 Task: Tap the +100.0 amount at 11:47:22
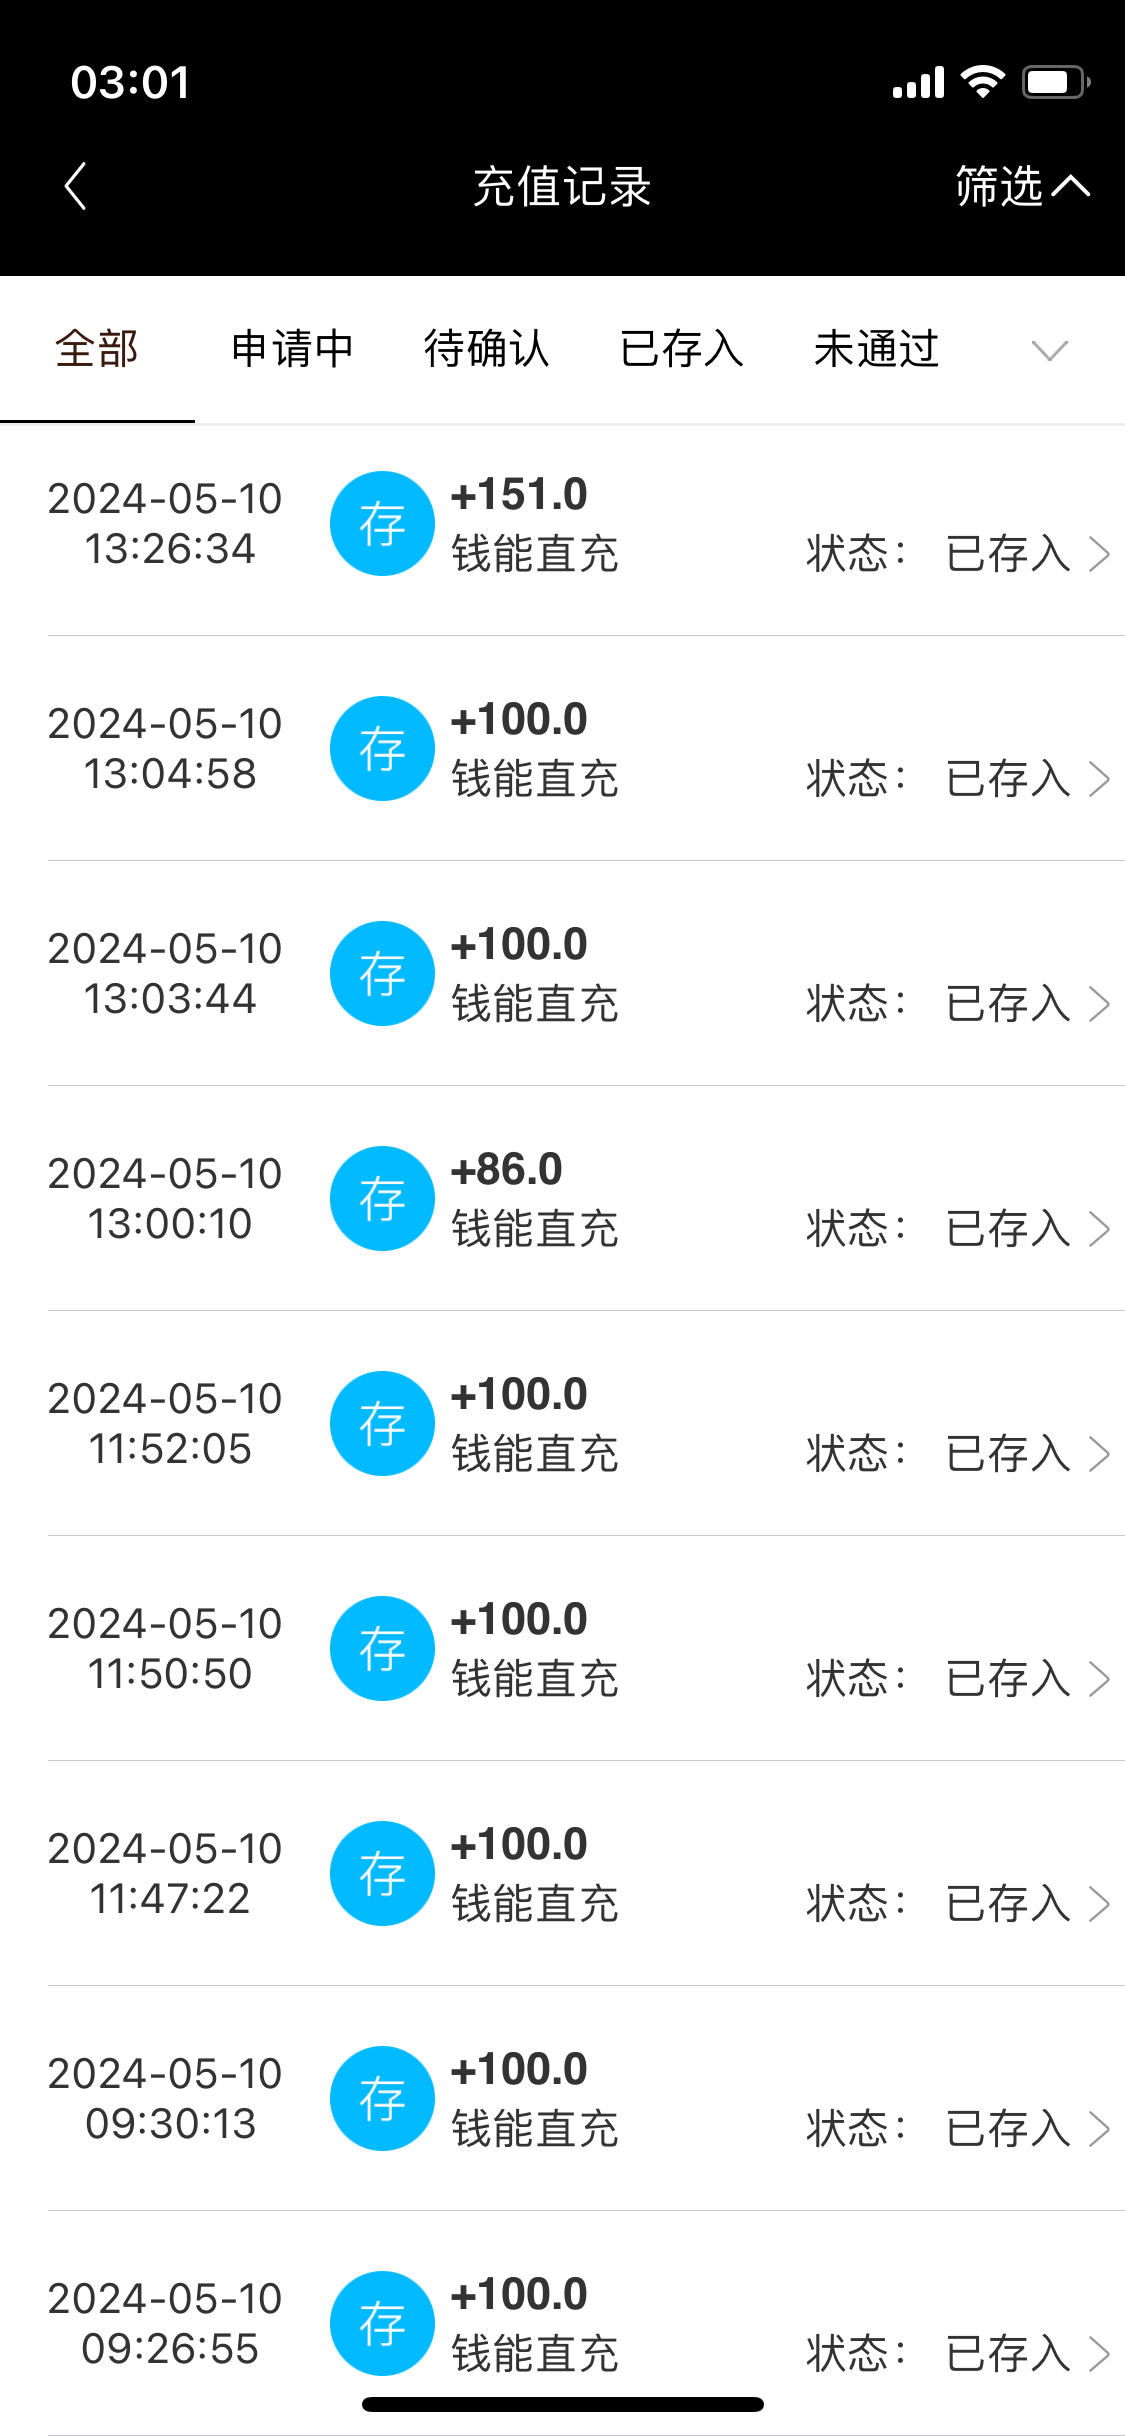coord(519,1845)
